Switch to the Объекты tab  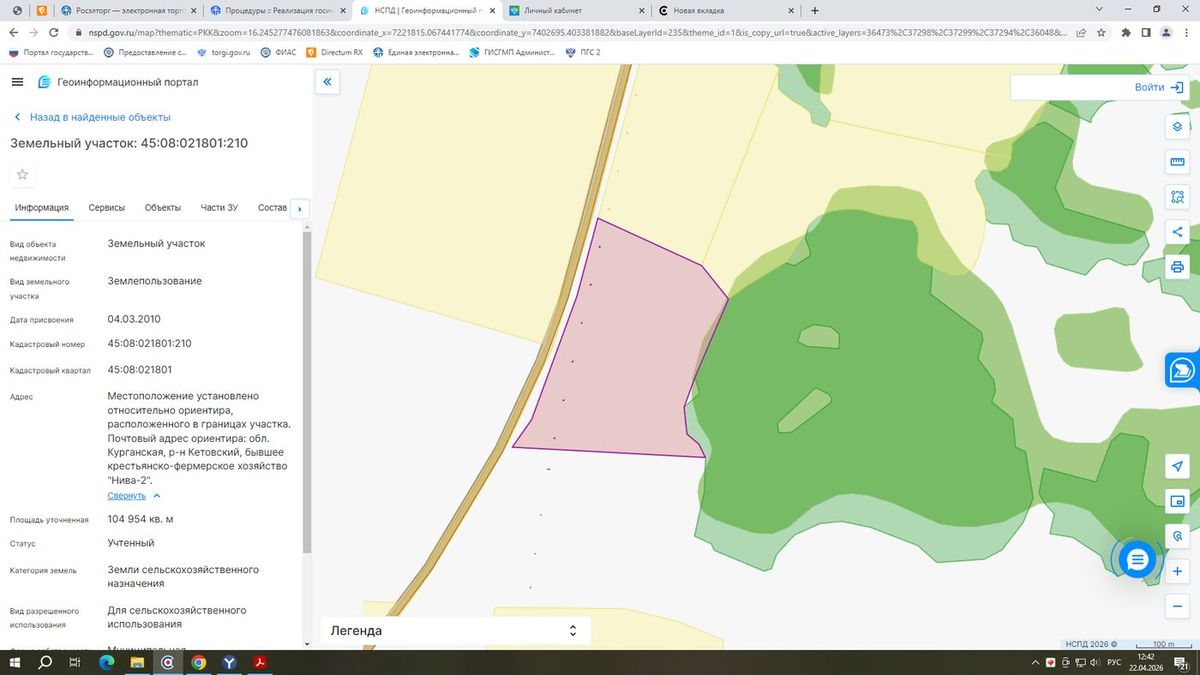163,208
